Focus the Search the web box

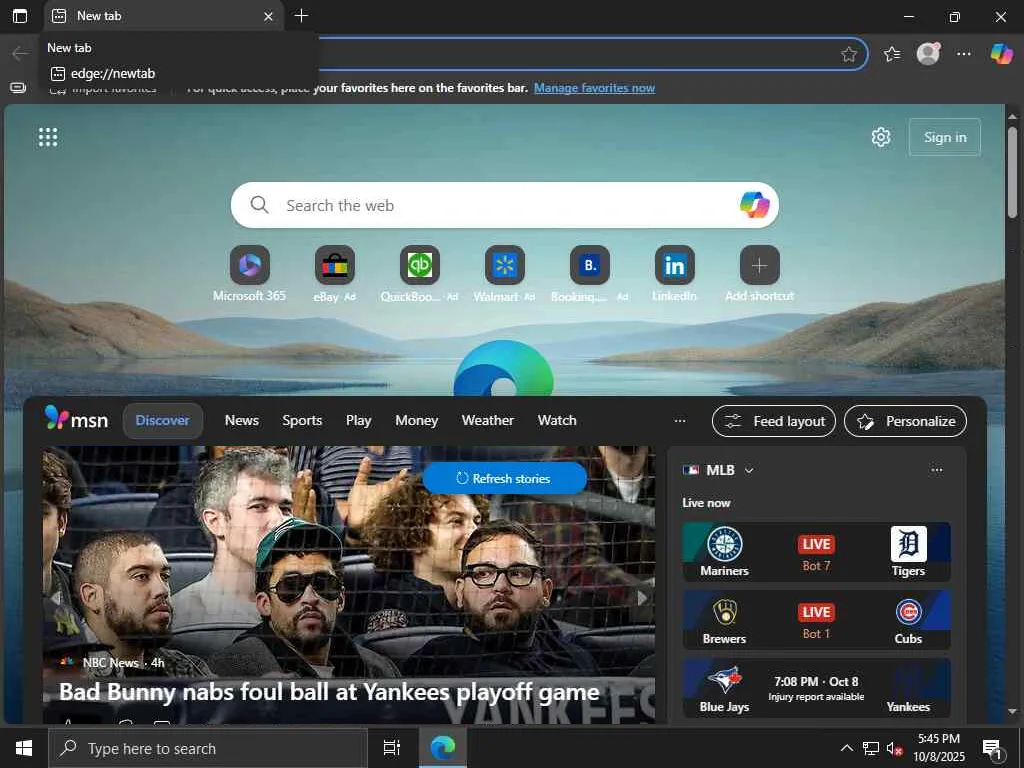(x=504, y=205)
